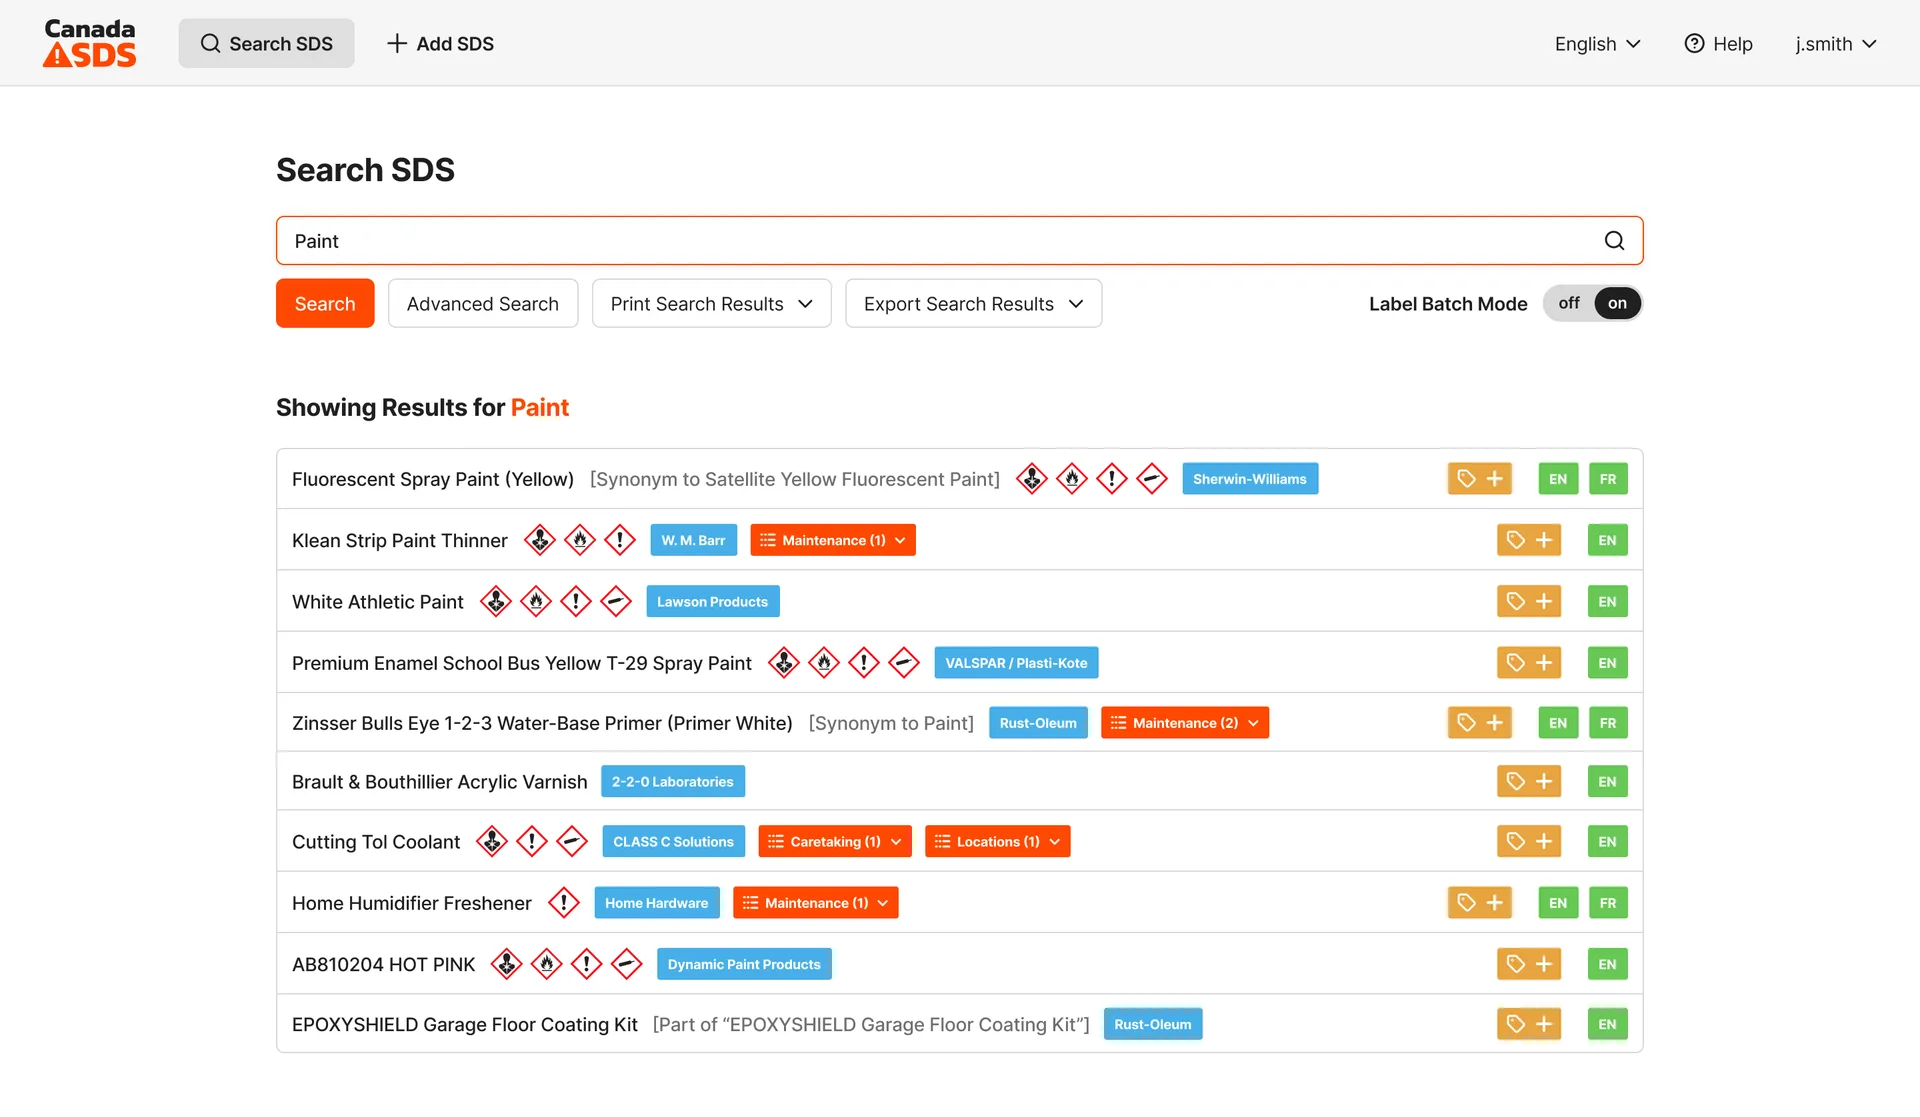The width and height of the screenshot is (1920, 1117).
Task: Add label tag for Premium Enamel School Bus Yellow
Action: [x=1528, y=662]
